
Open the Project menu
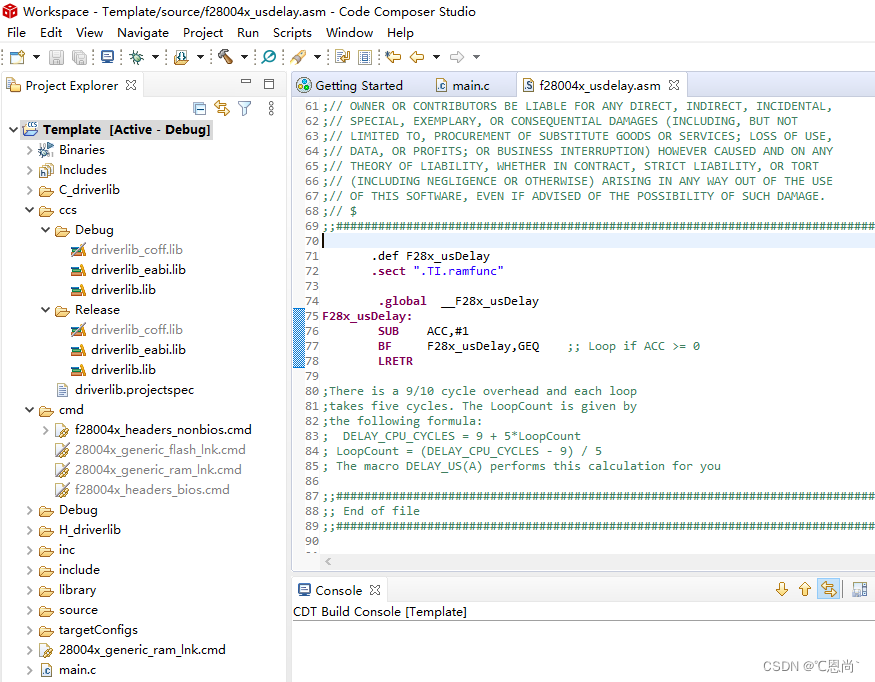(203, 33)
